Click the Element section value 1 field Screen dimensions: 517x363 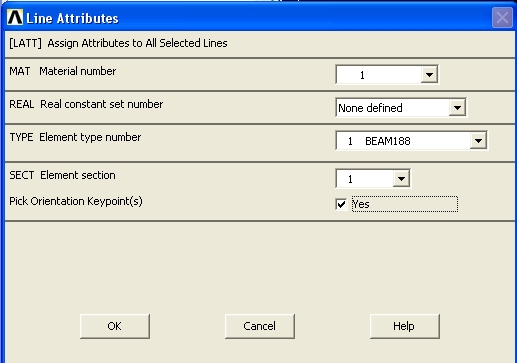364,179
